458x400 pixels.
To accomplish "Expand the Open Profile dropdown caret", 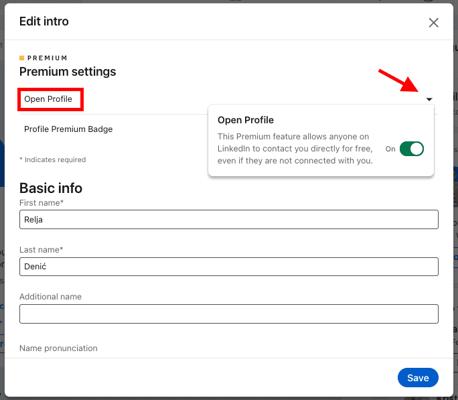I will [x=429, y=99].
